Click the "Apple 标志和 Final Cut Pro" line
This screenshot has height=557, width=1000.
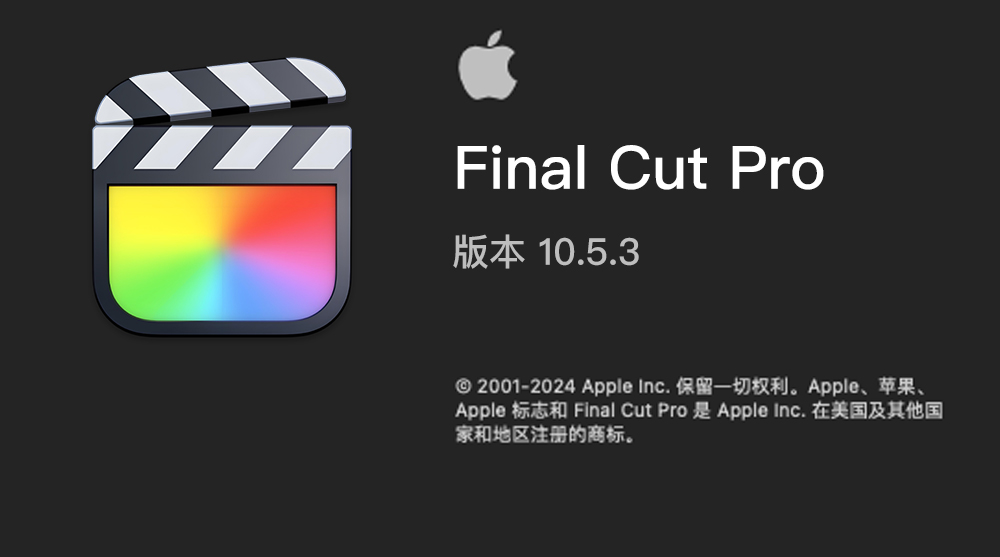[x=571, y=410]
